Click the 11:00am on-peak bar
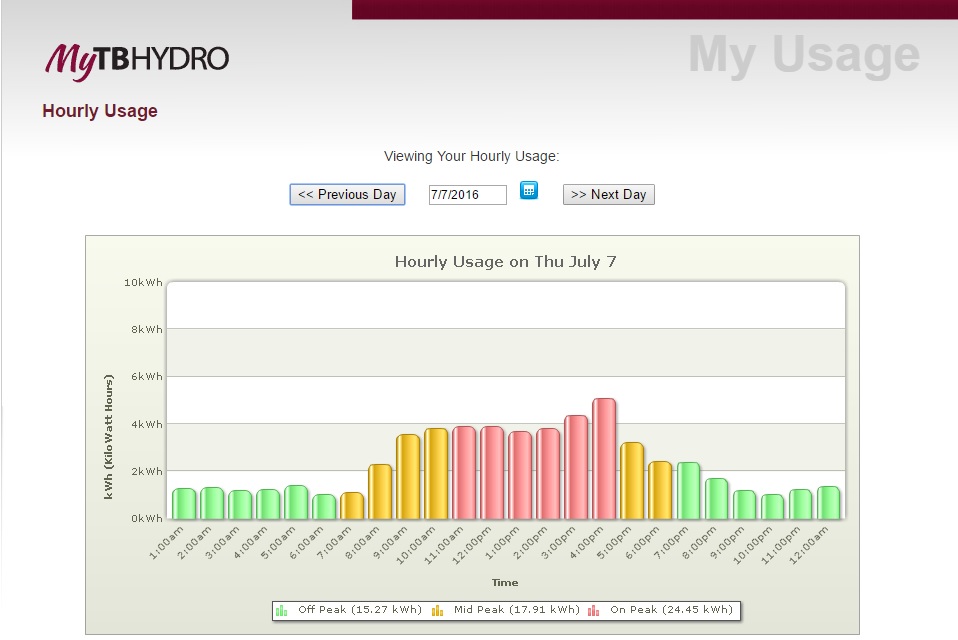The image size is (958, 640). [464, 473]
